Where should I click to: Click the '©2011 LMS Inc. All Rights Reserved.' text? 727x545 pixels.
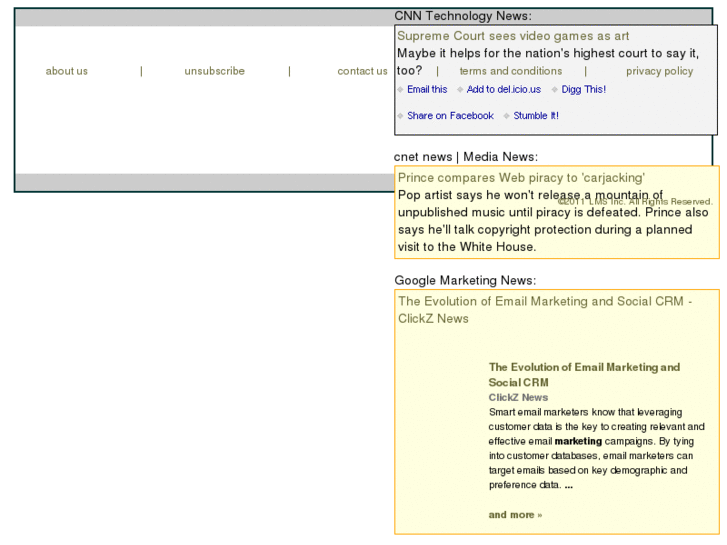635,201
